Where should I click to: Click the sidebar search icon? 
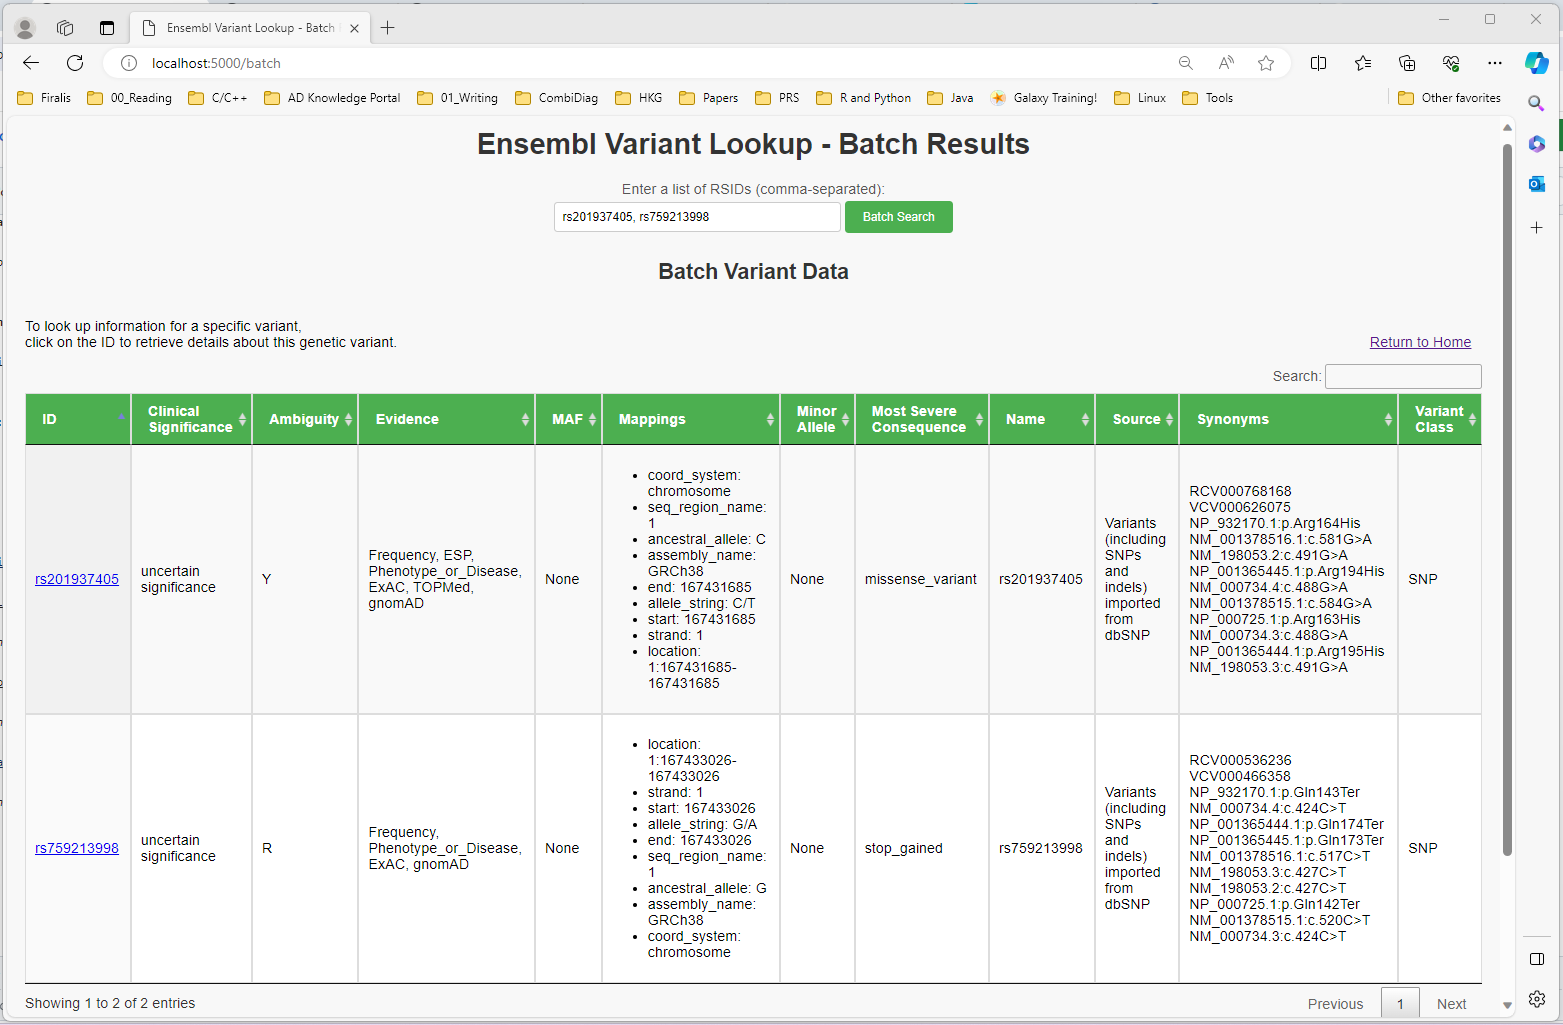[x=1537, y=103]
